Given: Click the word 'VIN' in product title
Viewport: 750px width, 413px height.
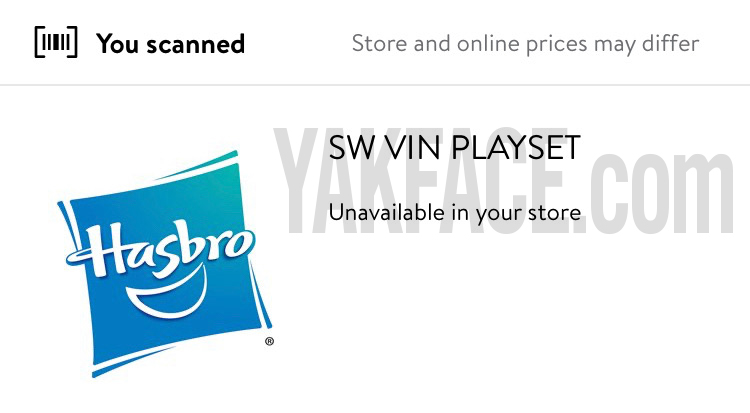Looking at the screenshot, I should point(413,147).
